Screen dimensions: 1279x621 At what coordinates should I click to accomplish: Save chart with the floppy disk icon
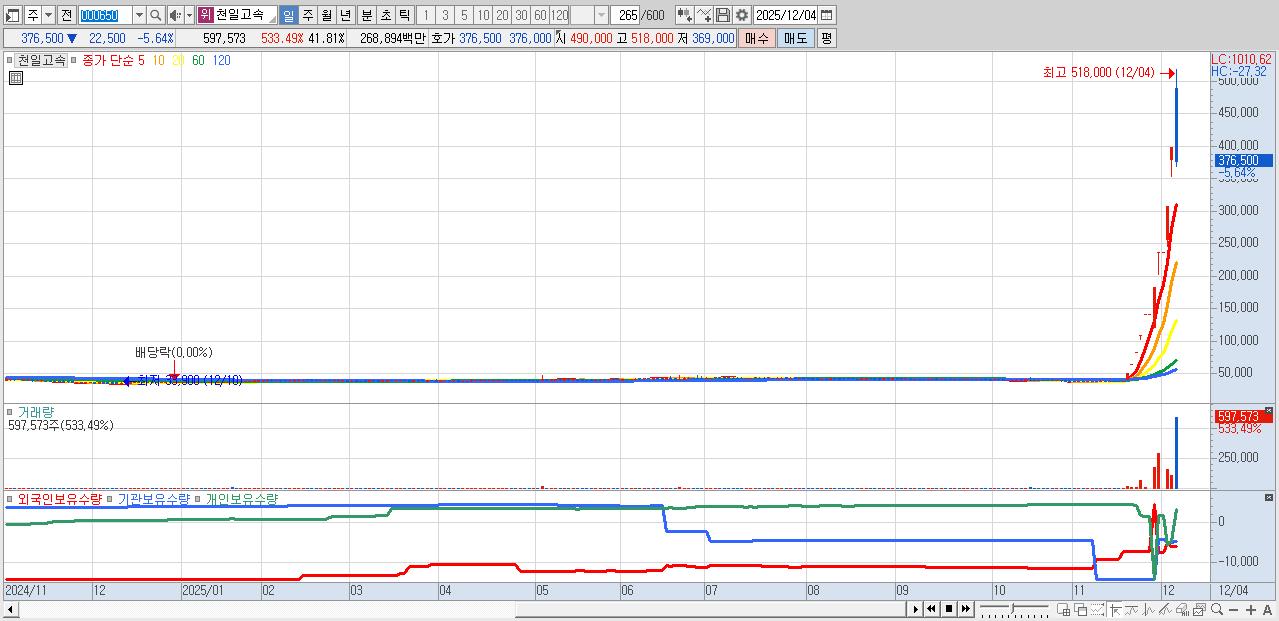pyautogui.click(x=723, y=15)
